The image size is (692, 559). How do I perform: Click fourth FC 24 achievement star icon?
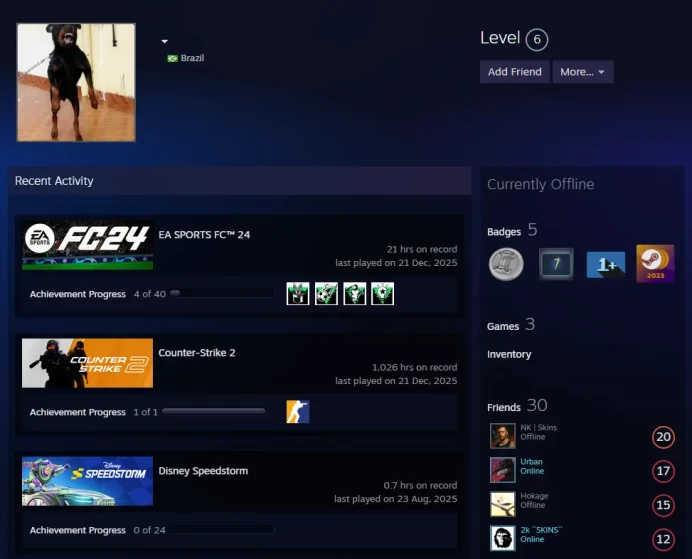(383, 294)
